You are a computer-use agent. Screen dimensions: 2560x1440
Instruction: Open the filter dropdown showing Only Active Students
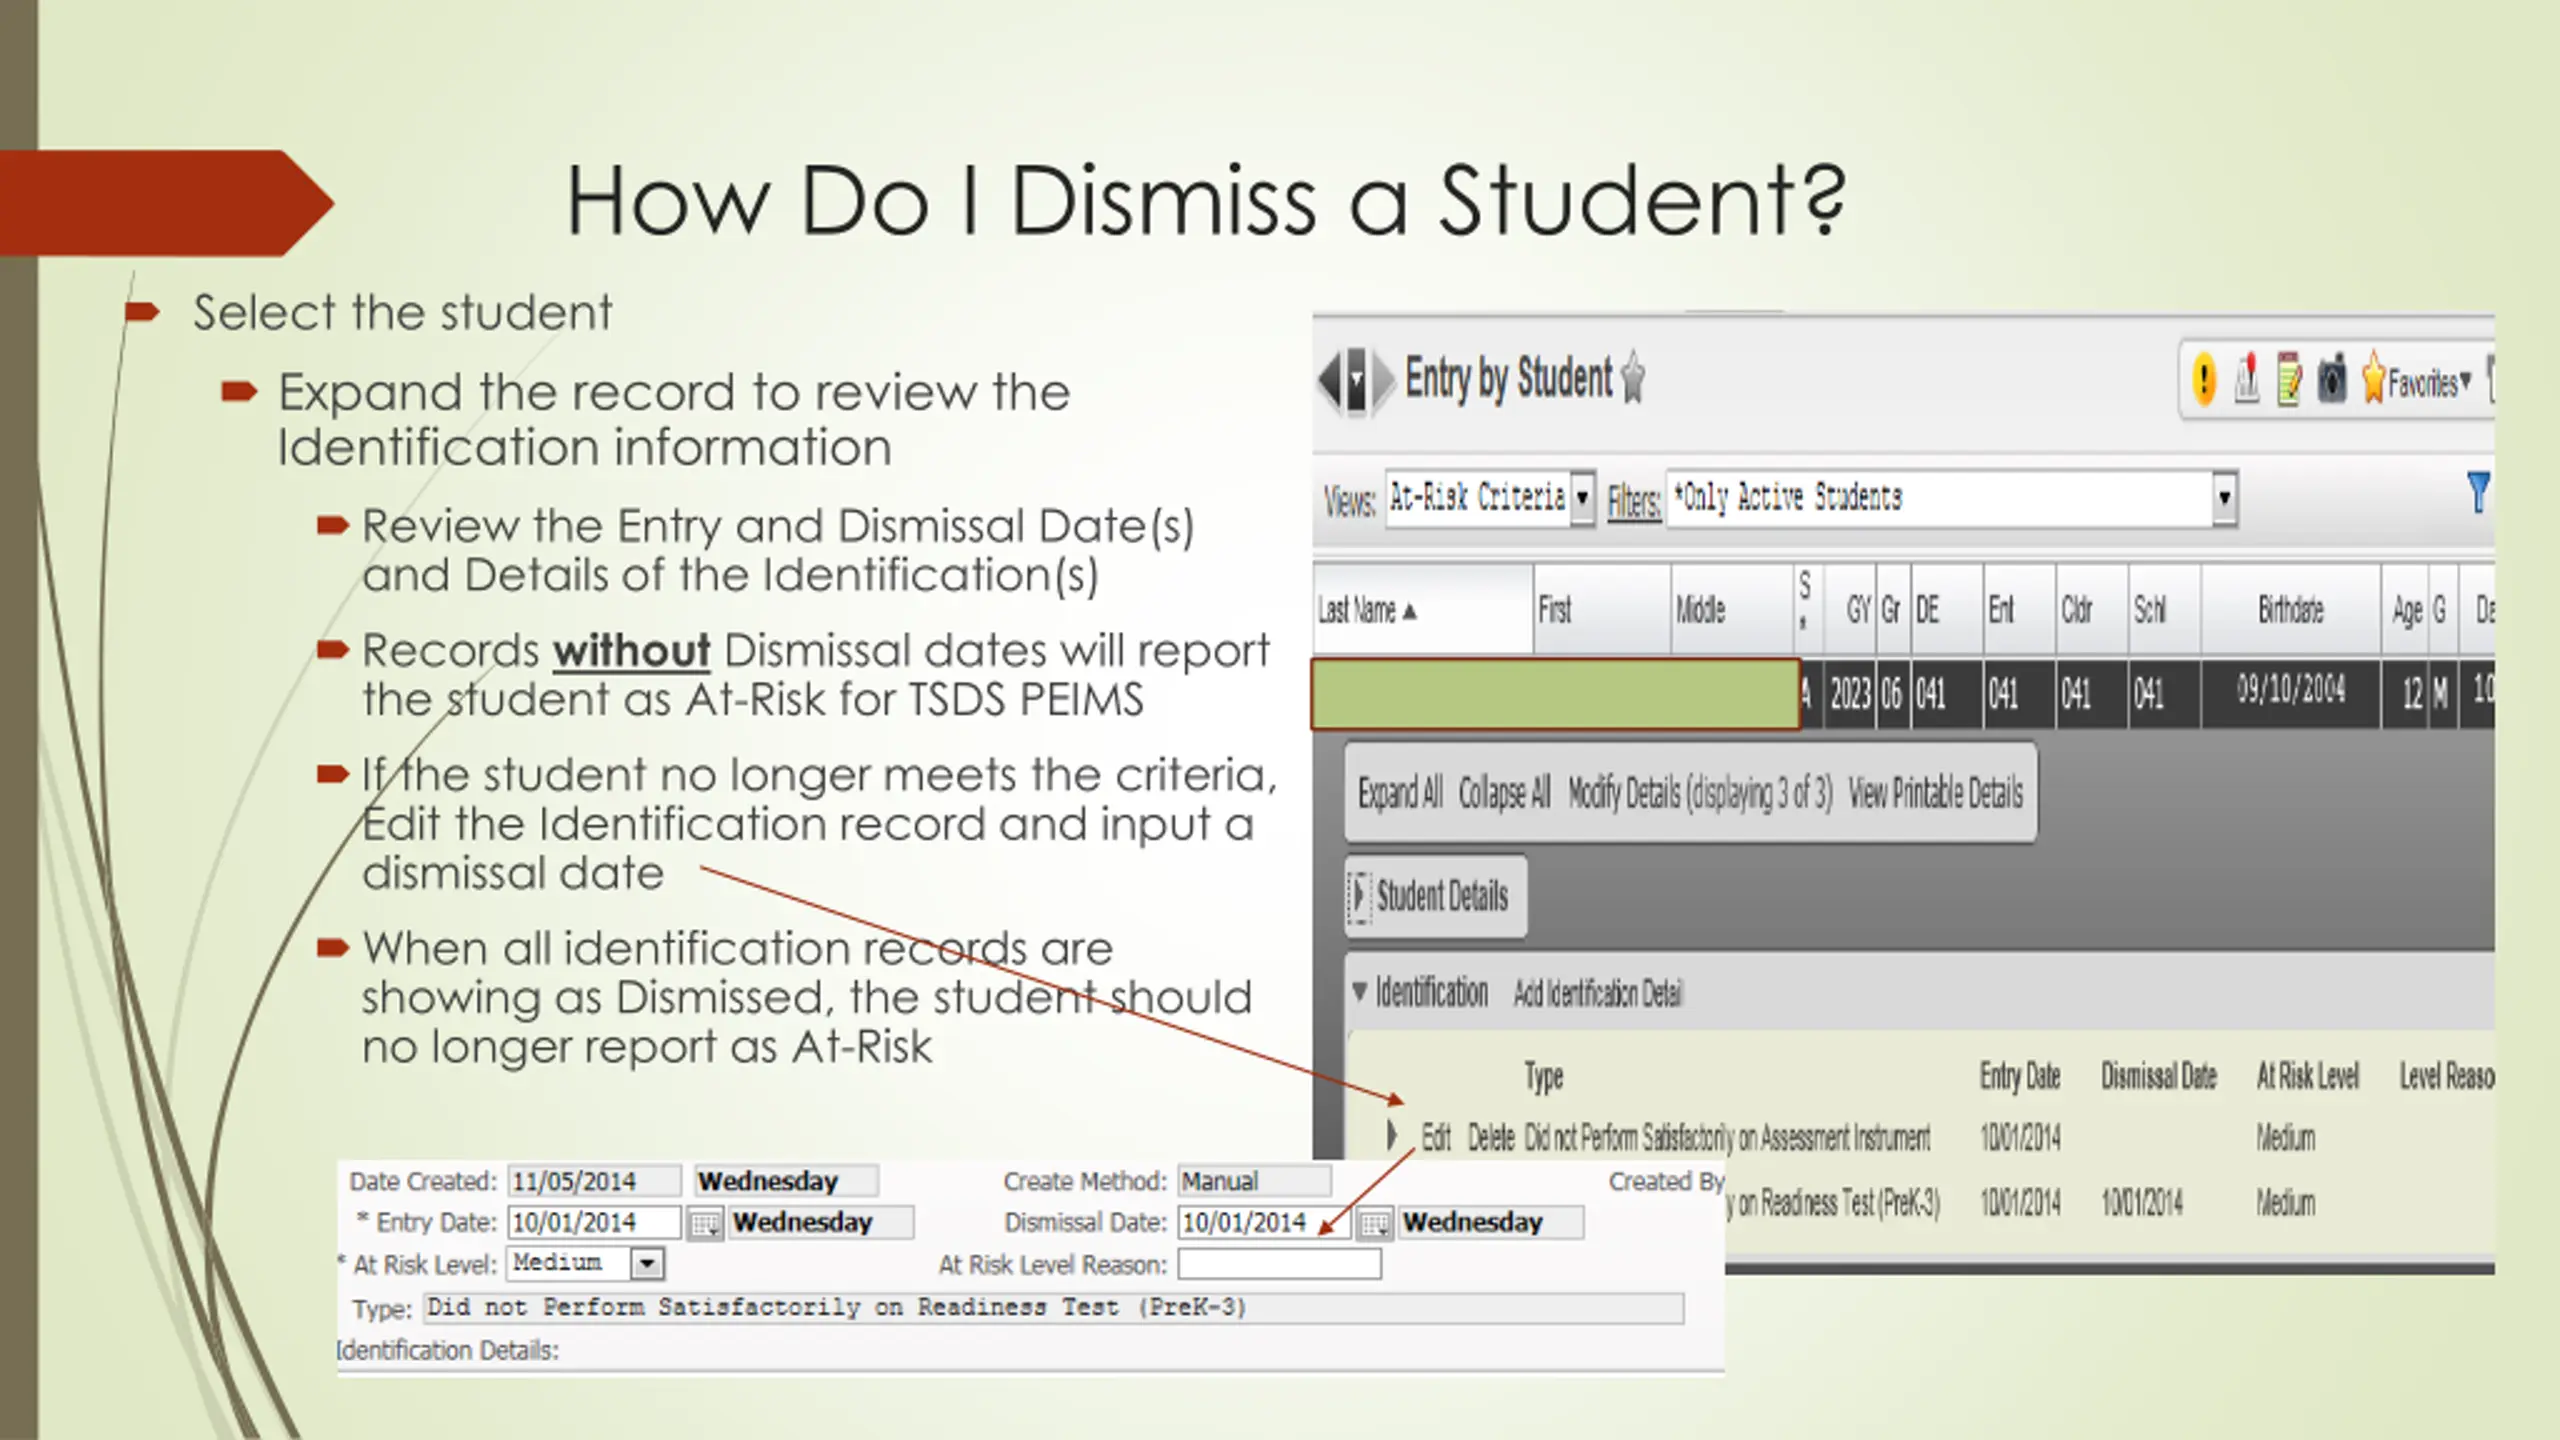coord(1951,497)
